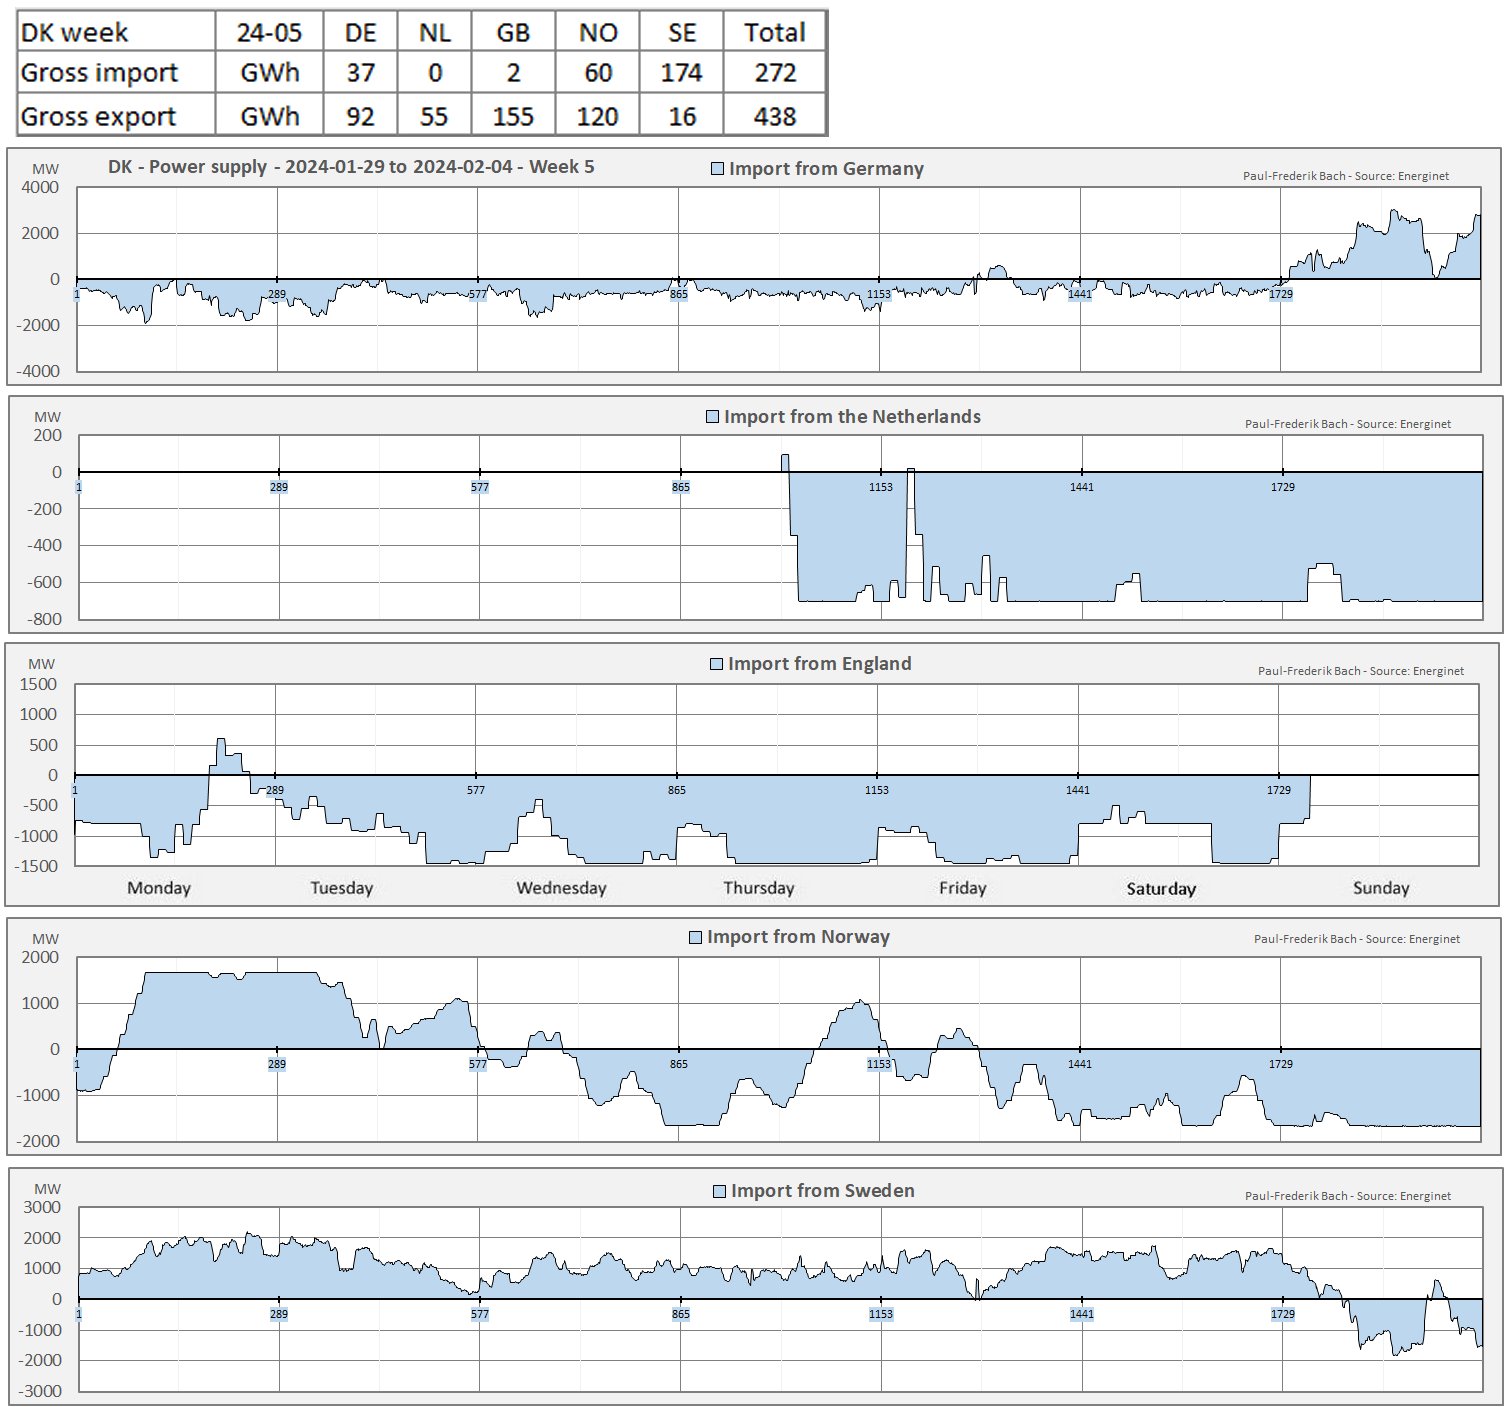Viewport: 1510px width, 1407px height.
Task: Click the SE gross import value 174
Action: [682, 73]
